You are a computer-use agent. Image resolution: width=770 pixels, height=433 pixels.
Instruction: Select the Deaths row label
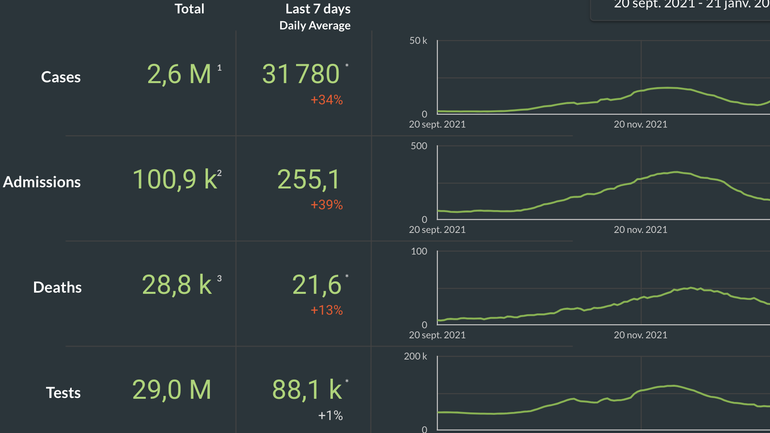point(57,287)
